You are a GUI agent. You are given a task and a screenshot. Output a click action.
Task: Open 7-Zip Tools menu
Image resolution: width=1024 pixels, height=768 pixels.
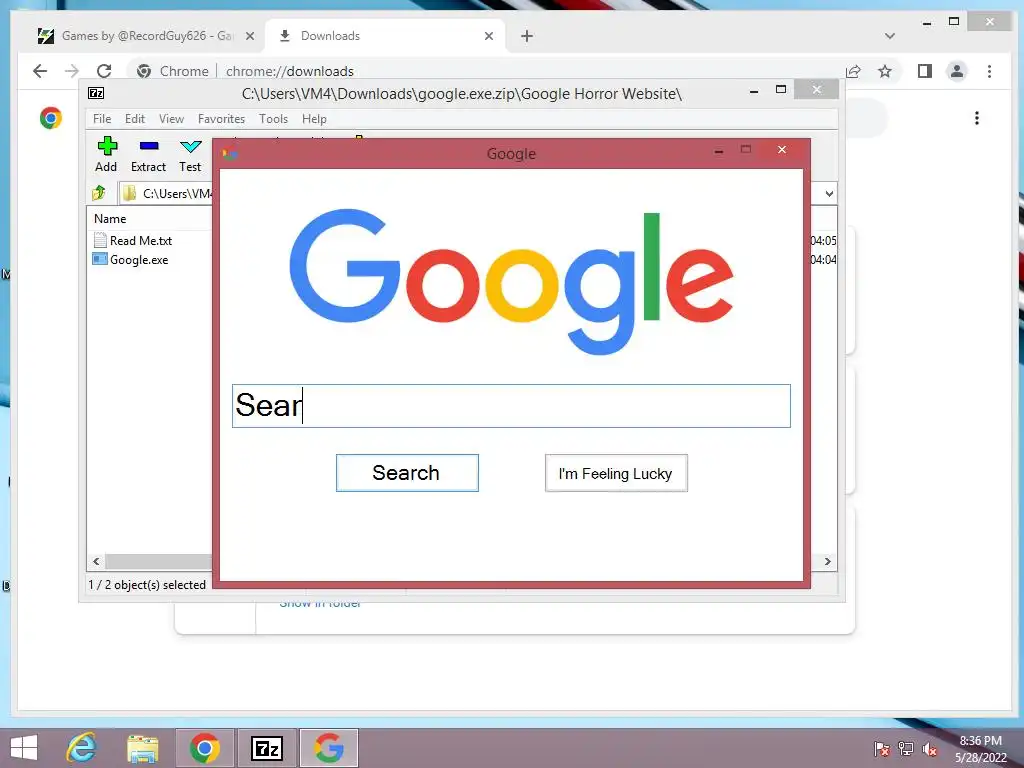pos(273,119)
